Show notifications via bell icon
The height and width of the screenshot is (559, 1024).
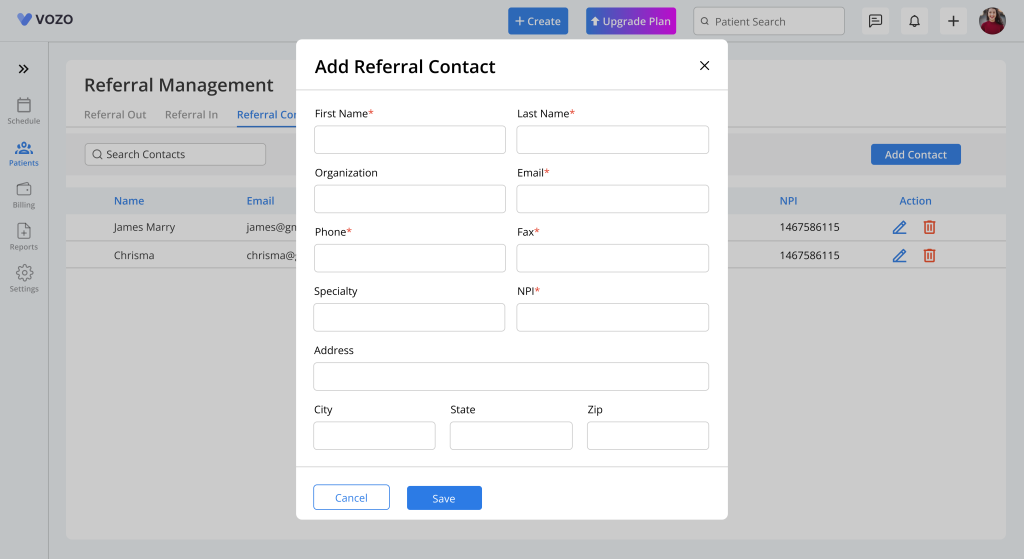click(x=914, y=21)
